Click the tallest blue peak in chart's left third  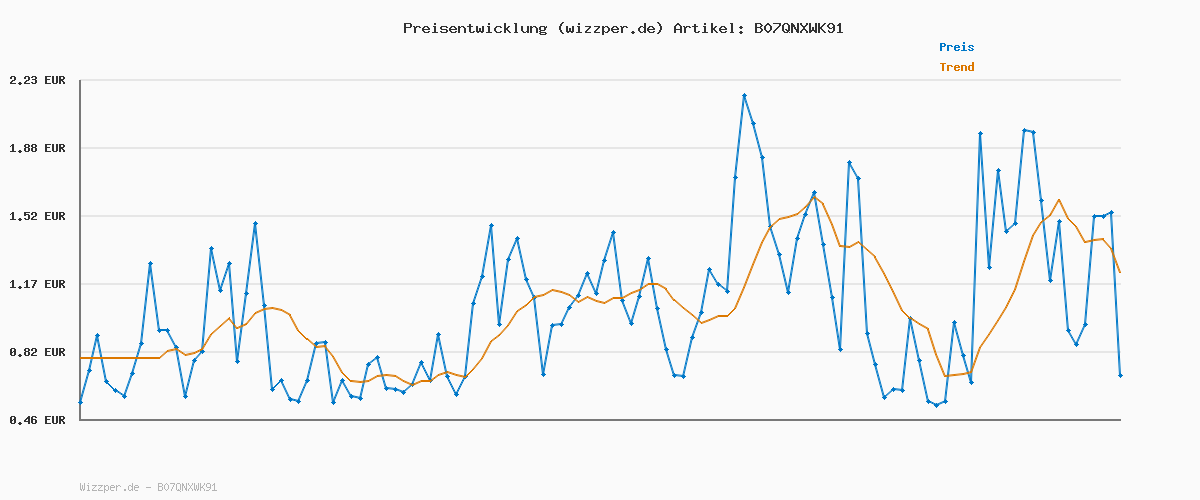click(255, 224)
